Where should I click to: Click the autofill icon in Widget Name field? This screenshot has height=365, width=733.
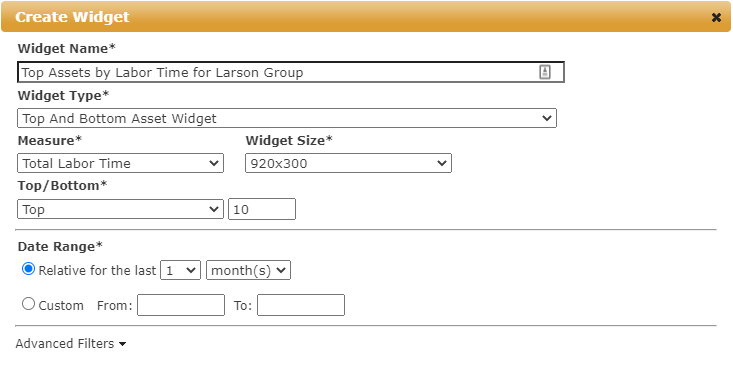[545, 72]
